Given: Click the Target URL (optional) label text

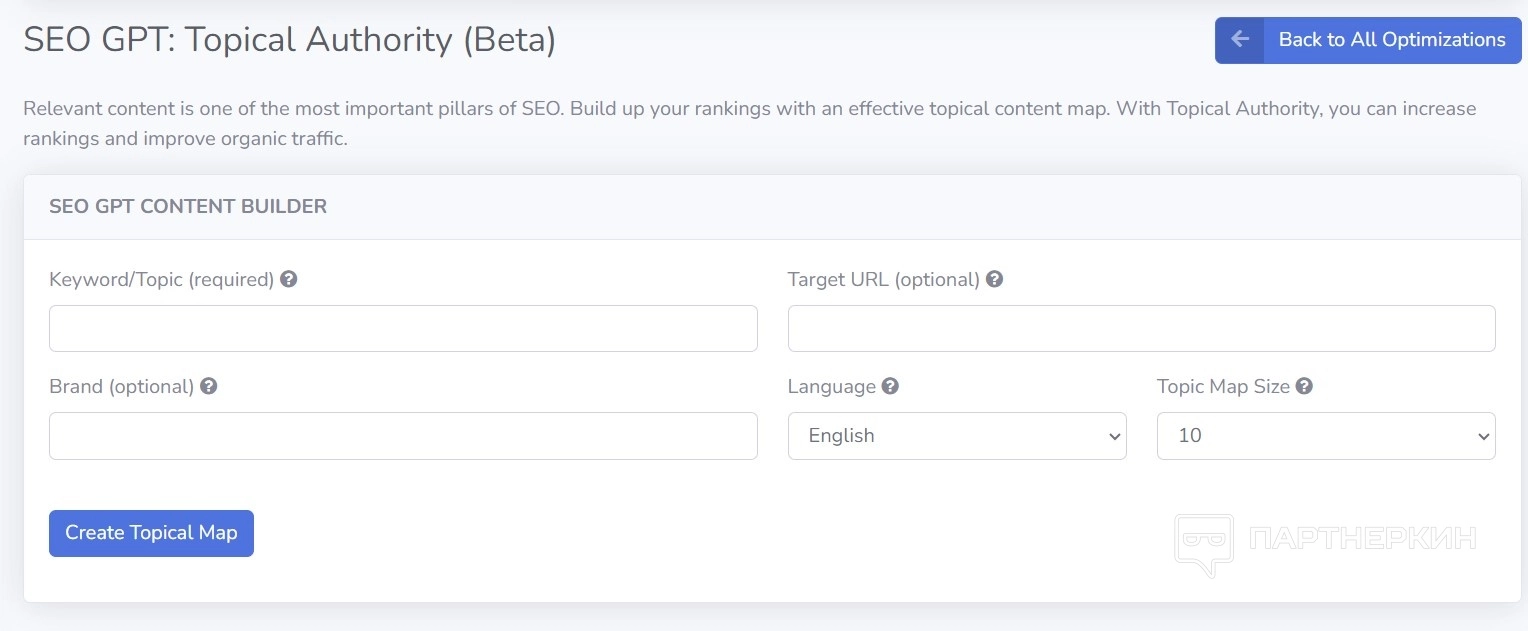Looking at the screenshot, I should click(883, 280).
